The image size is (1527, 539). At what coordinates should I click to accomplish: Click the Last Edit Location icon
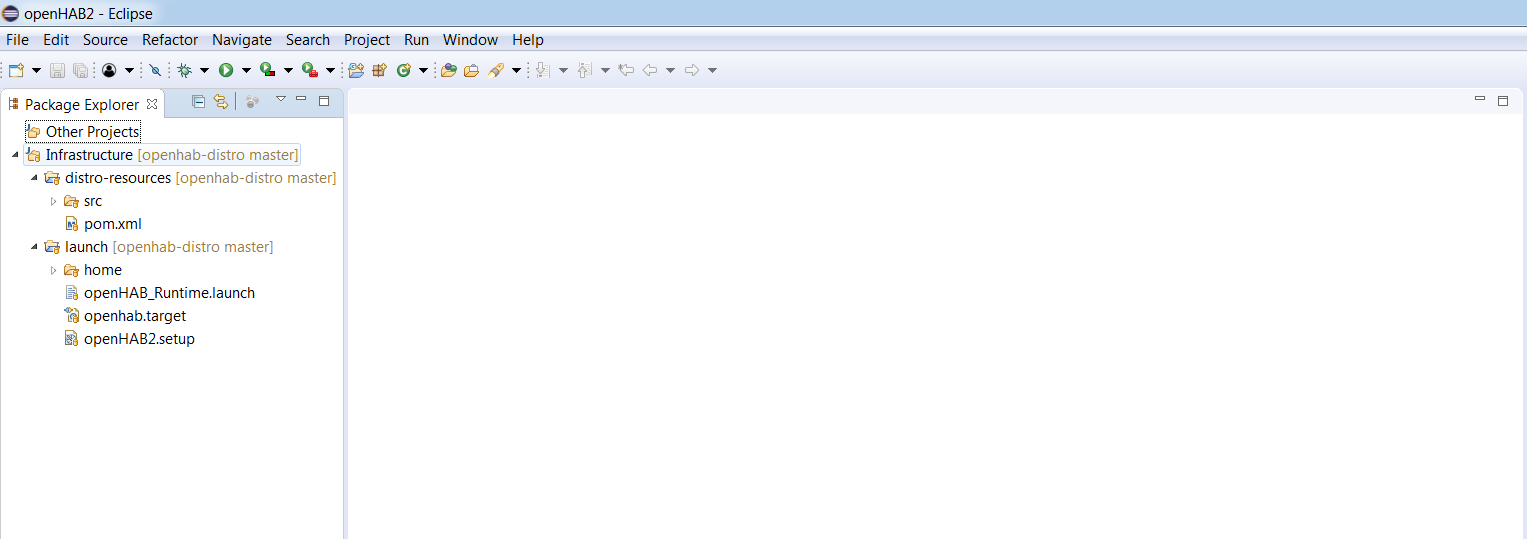click(x=626, y=70)
